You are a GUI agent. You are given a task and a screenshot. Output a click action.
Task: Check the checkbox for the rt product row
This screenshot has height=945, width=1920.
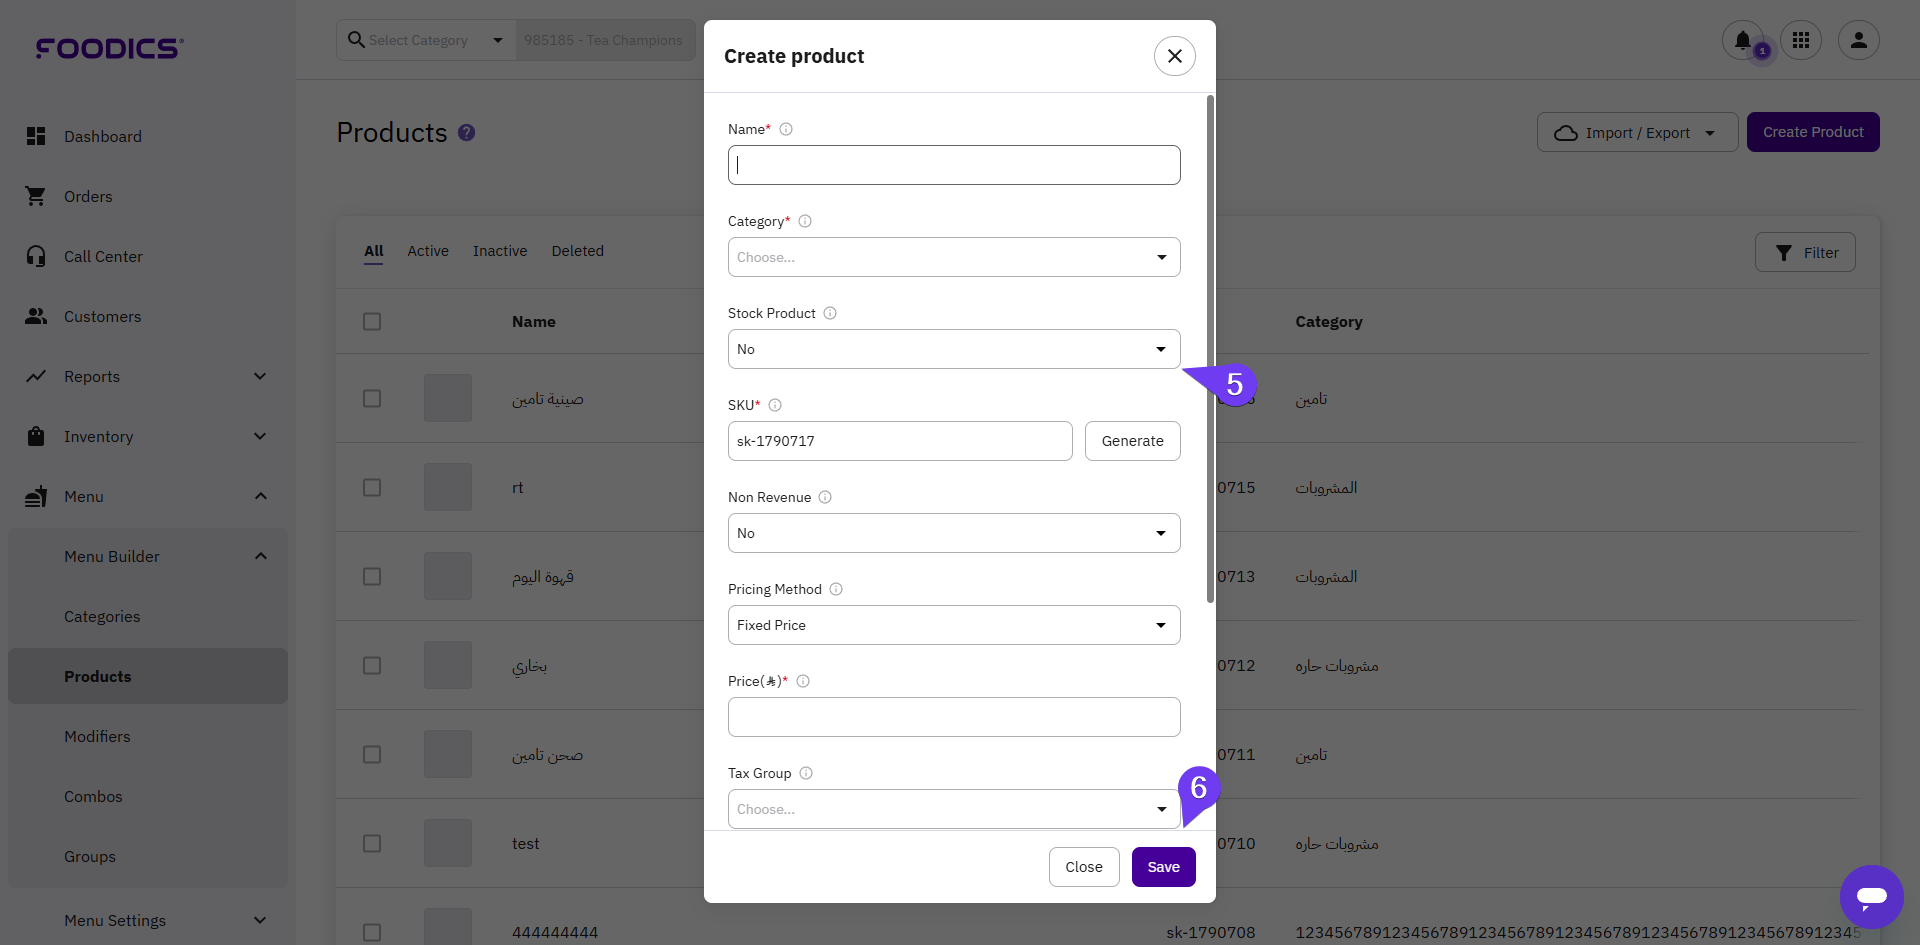tap(372, 488)
